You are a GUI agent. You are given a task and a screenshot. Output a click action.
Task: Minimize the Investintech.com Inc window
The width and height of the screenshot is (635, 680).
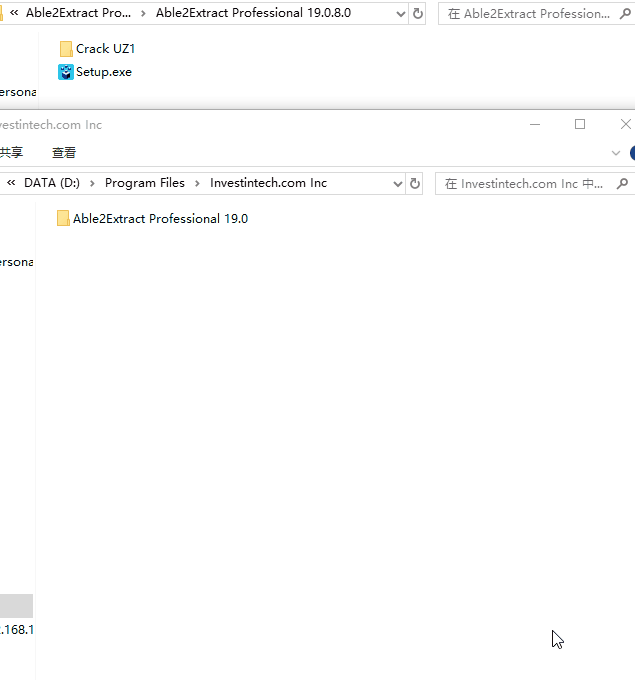534,125
